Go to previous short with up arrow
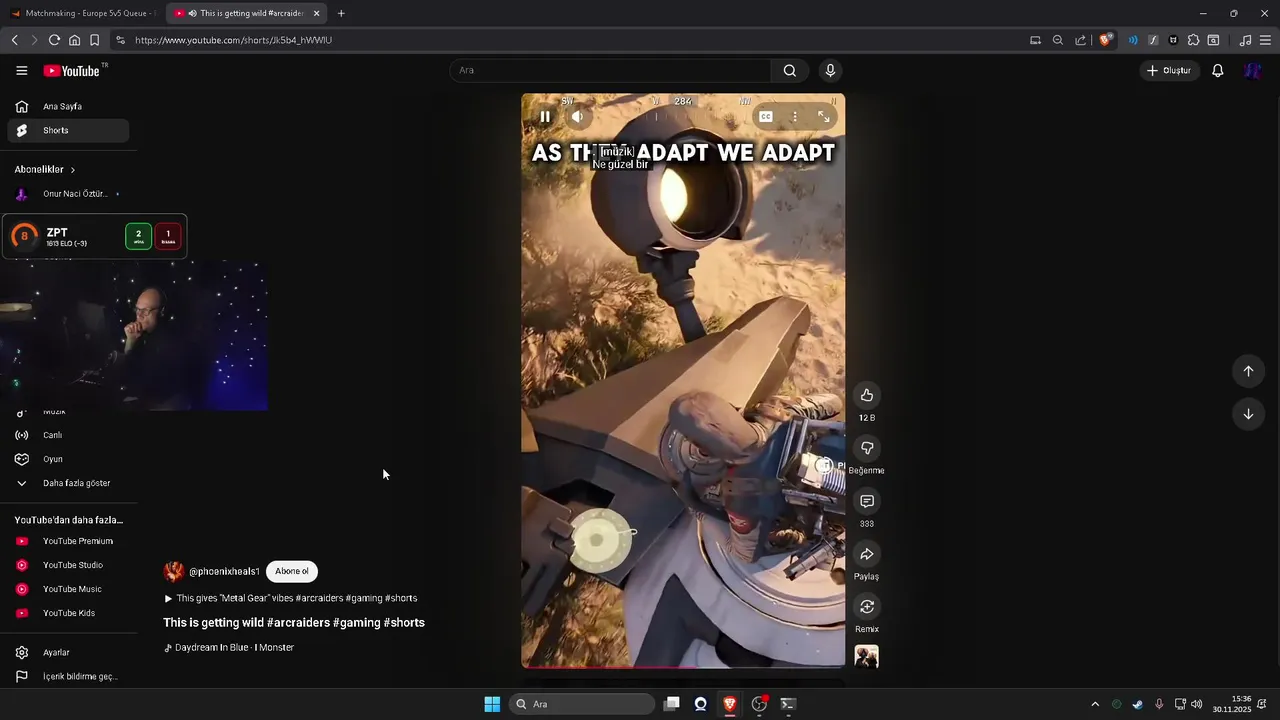 click(x=1248, y=371)
